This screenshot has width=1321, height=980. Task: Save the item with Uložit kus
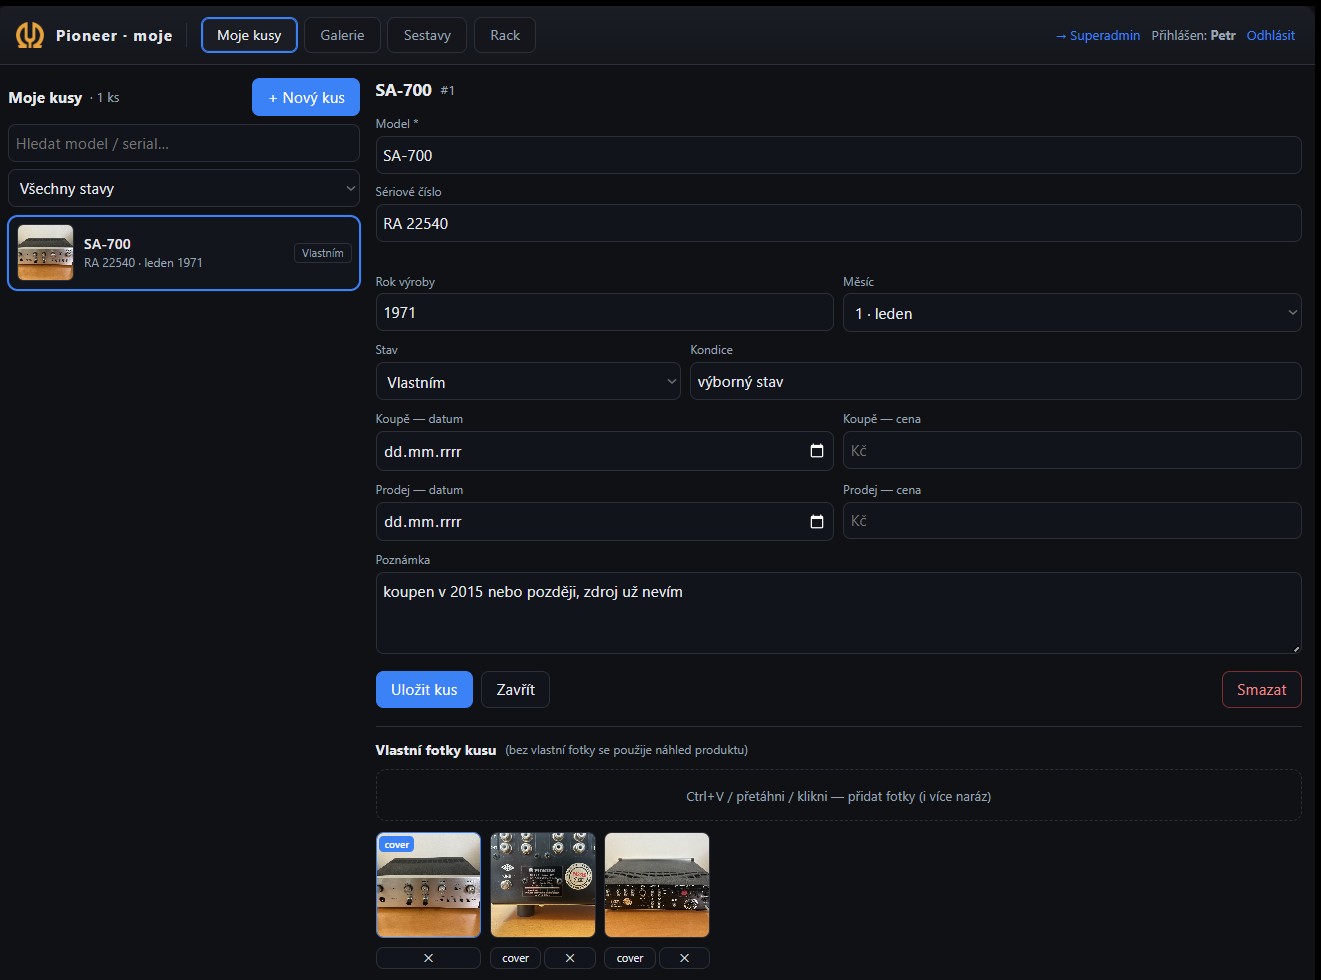click(x=424, y=689)
